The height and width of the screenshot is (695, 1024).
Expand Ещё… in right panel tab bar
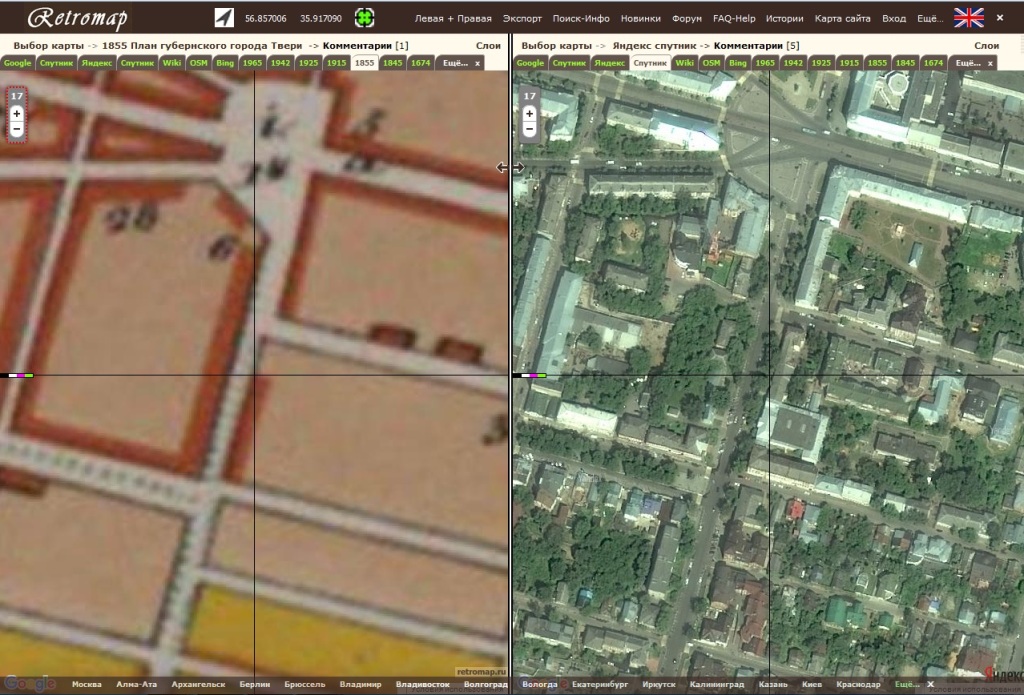coord(968,63)
